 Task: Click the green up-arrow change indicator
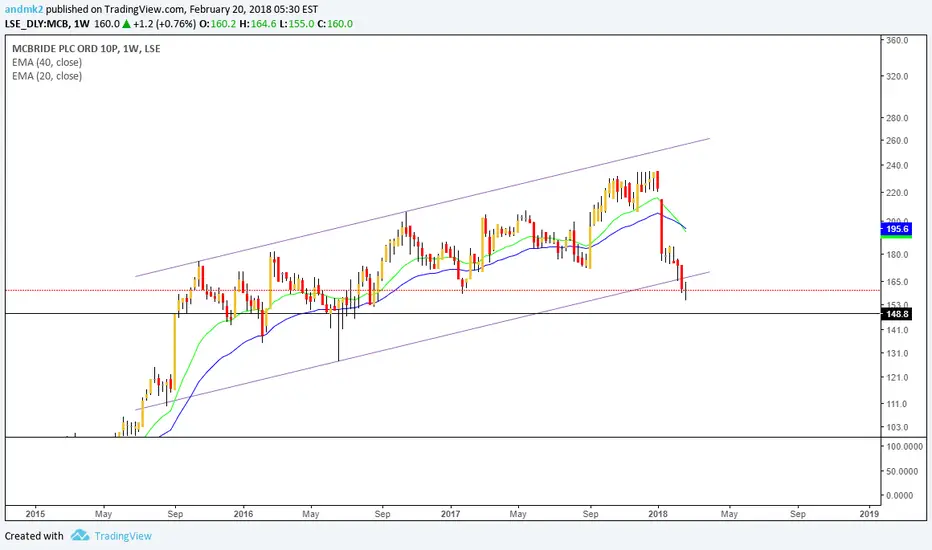(x=126, y=24)
